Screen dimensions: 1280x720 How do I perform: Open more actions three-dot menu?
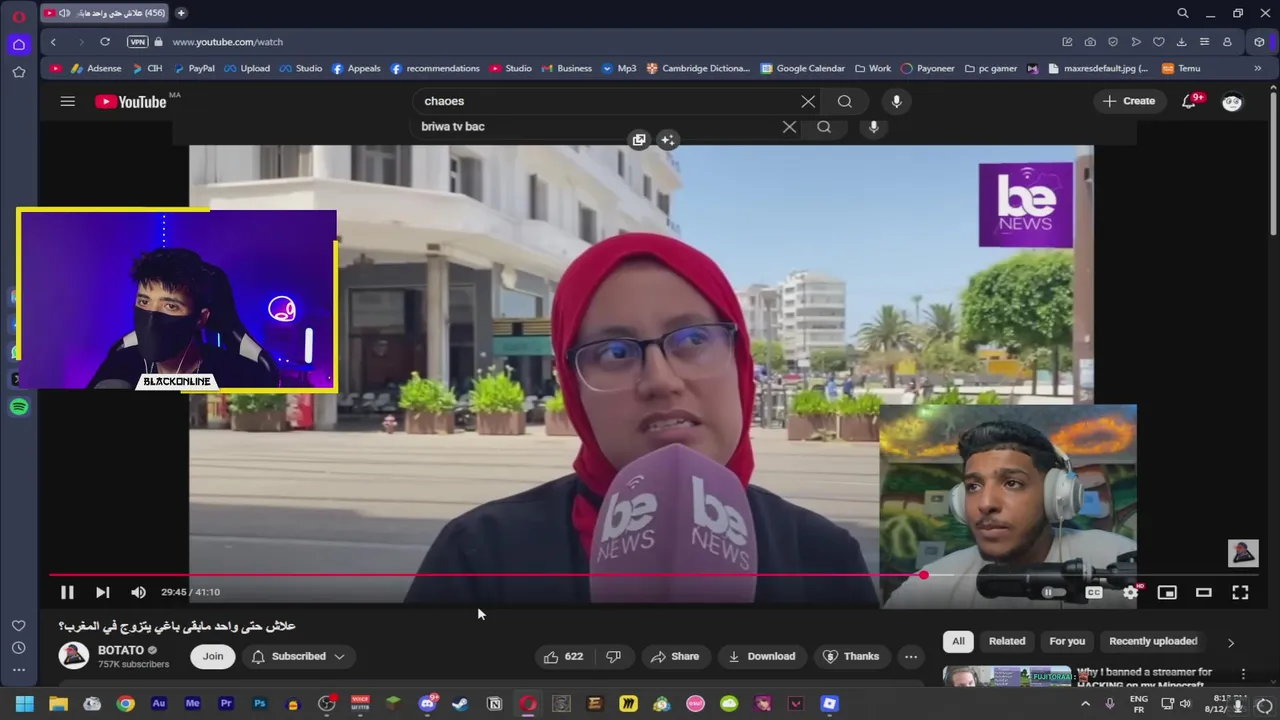[x=911, y=656]
